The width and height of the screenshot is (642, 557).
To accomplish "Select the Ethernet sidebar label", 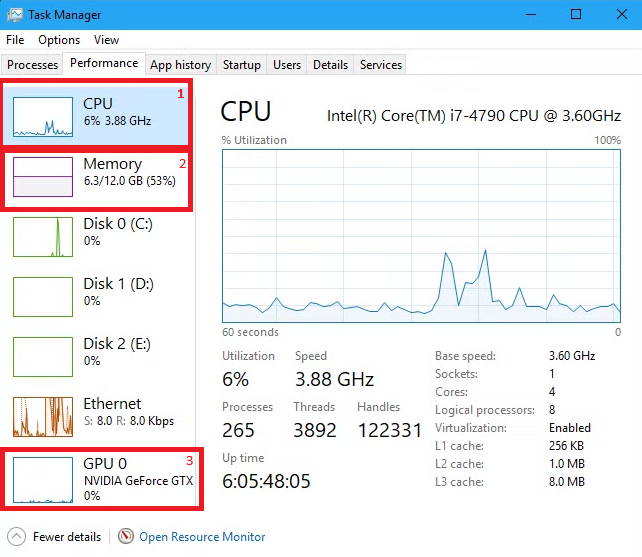I will pos(112,404).
